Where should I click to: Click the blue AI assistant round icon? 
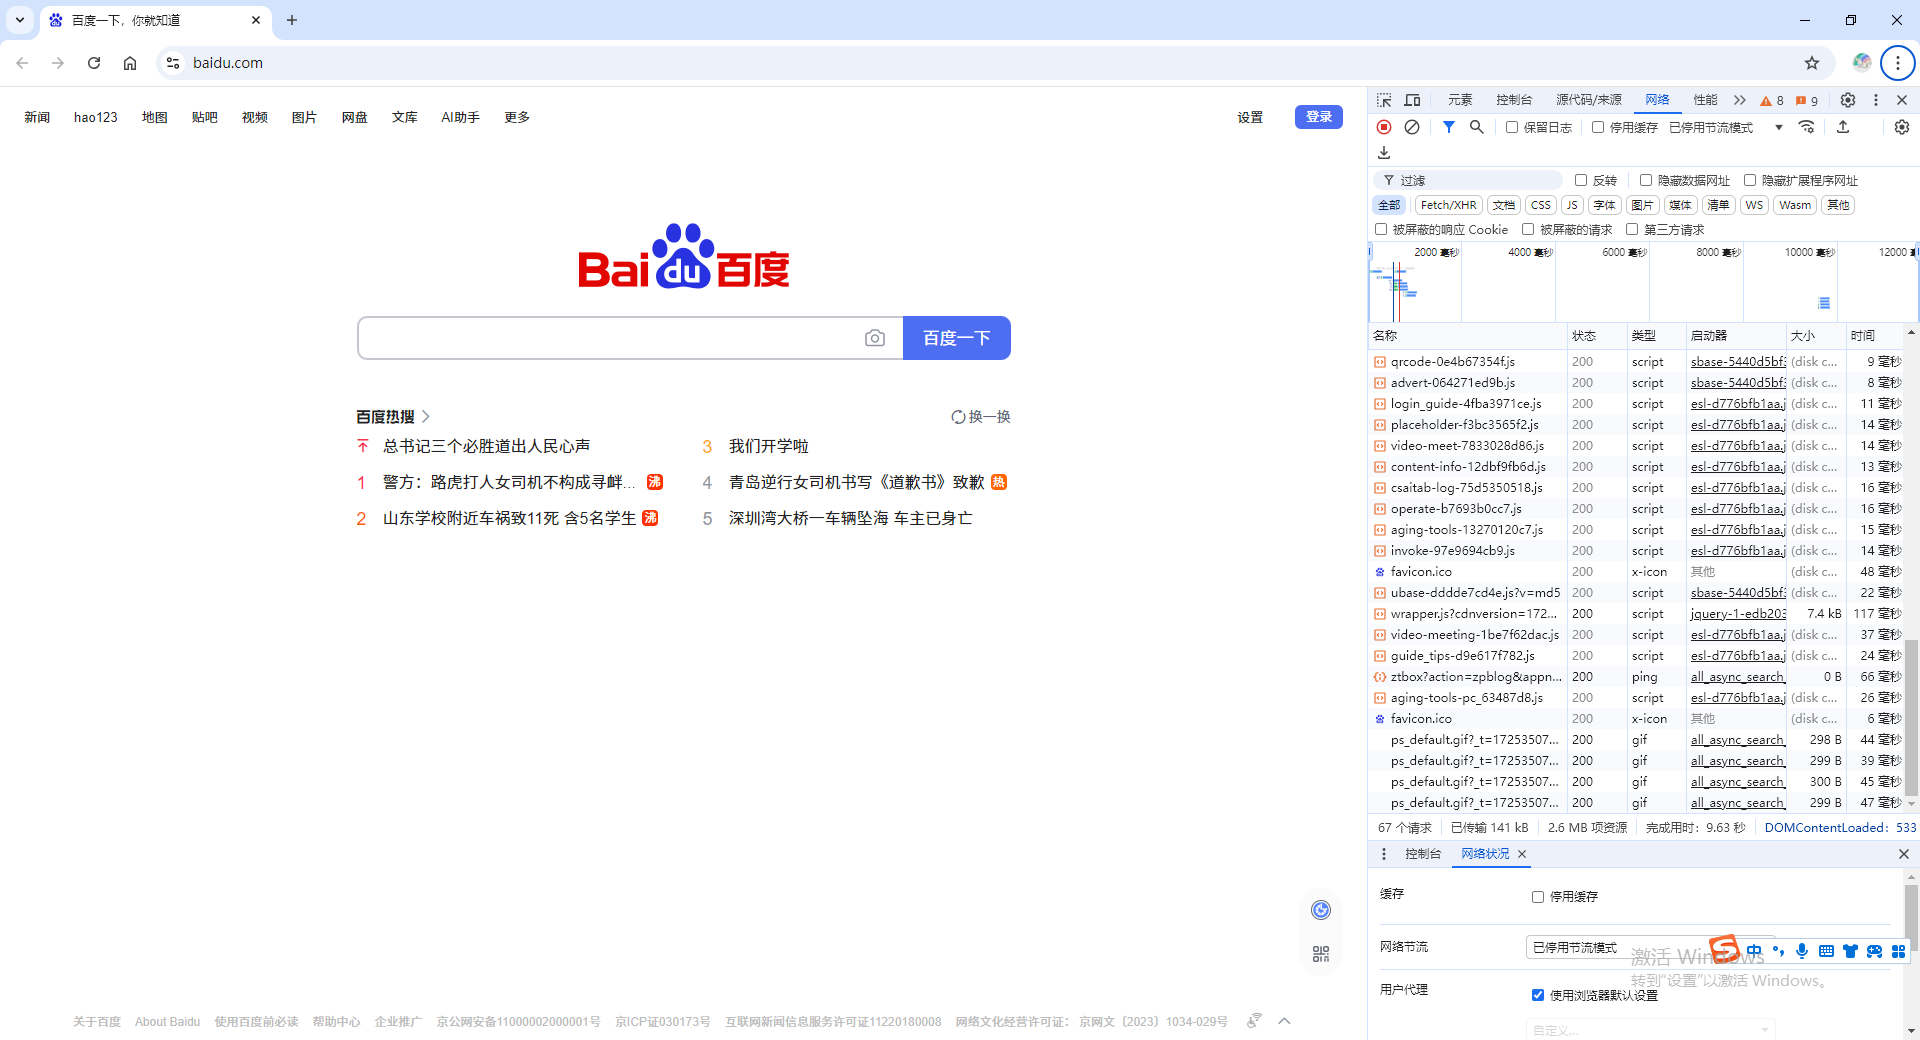click(x=1321, y=909)
